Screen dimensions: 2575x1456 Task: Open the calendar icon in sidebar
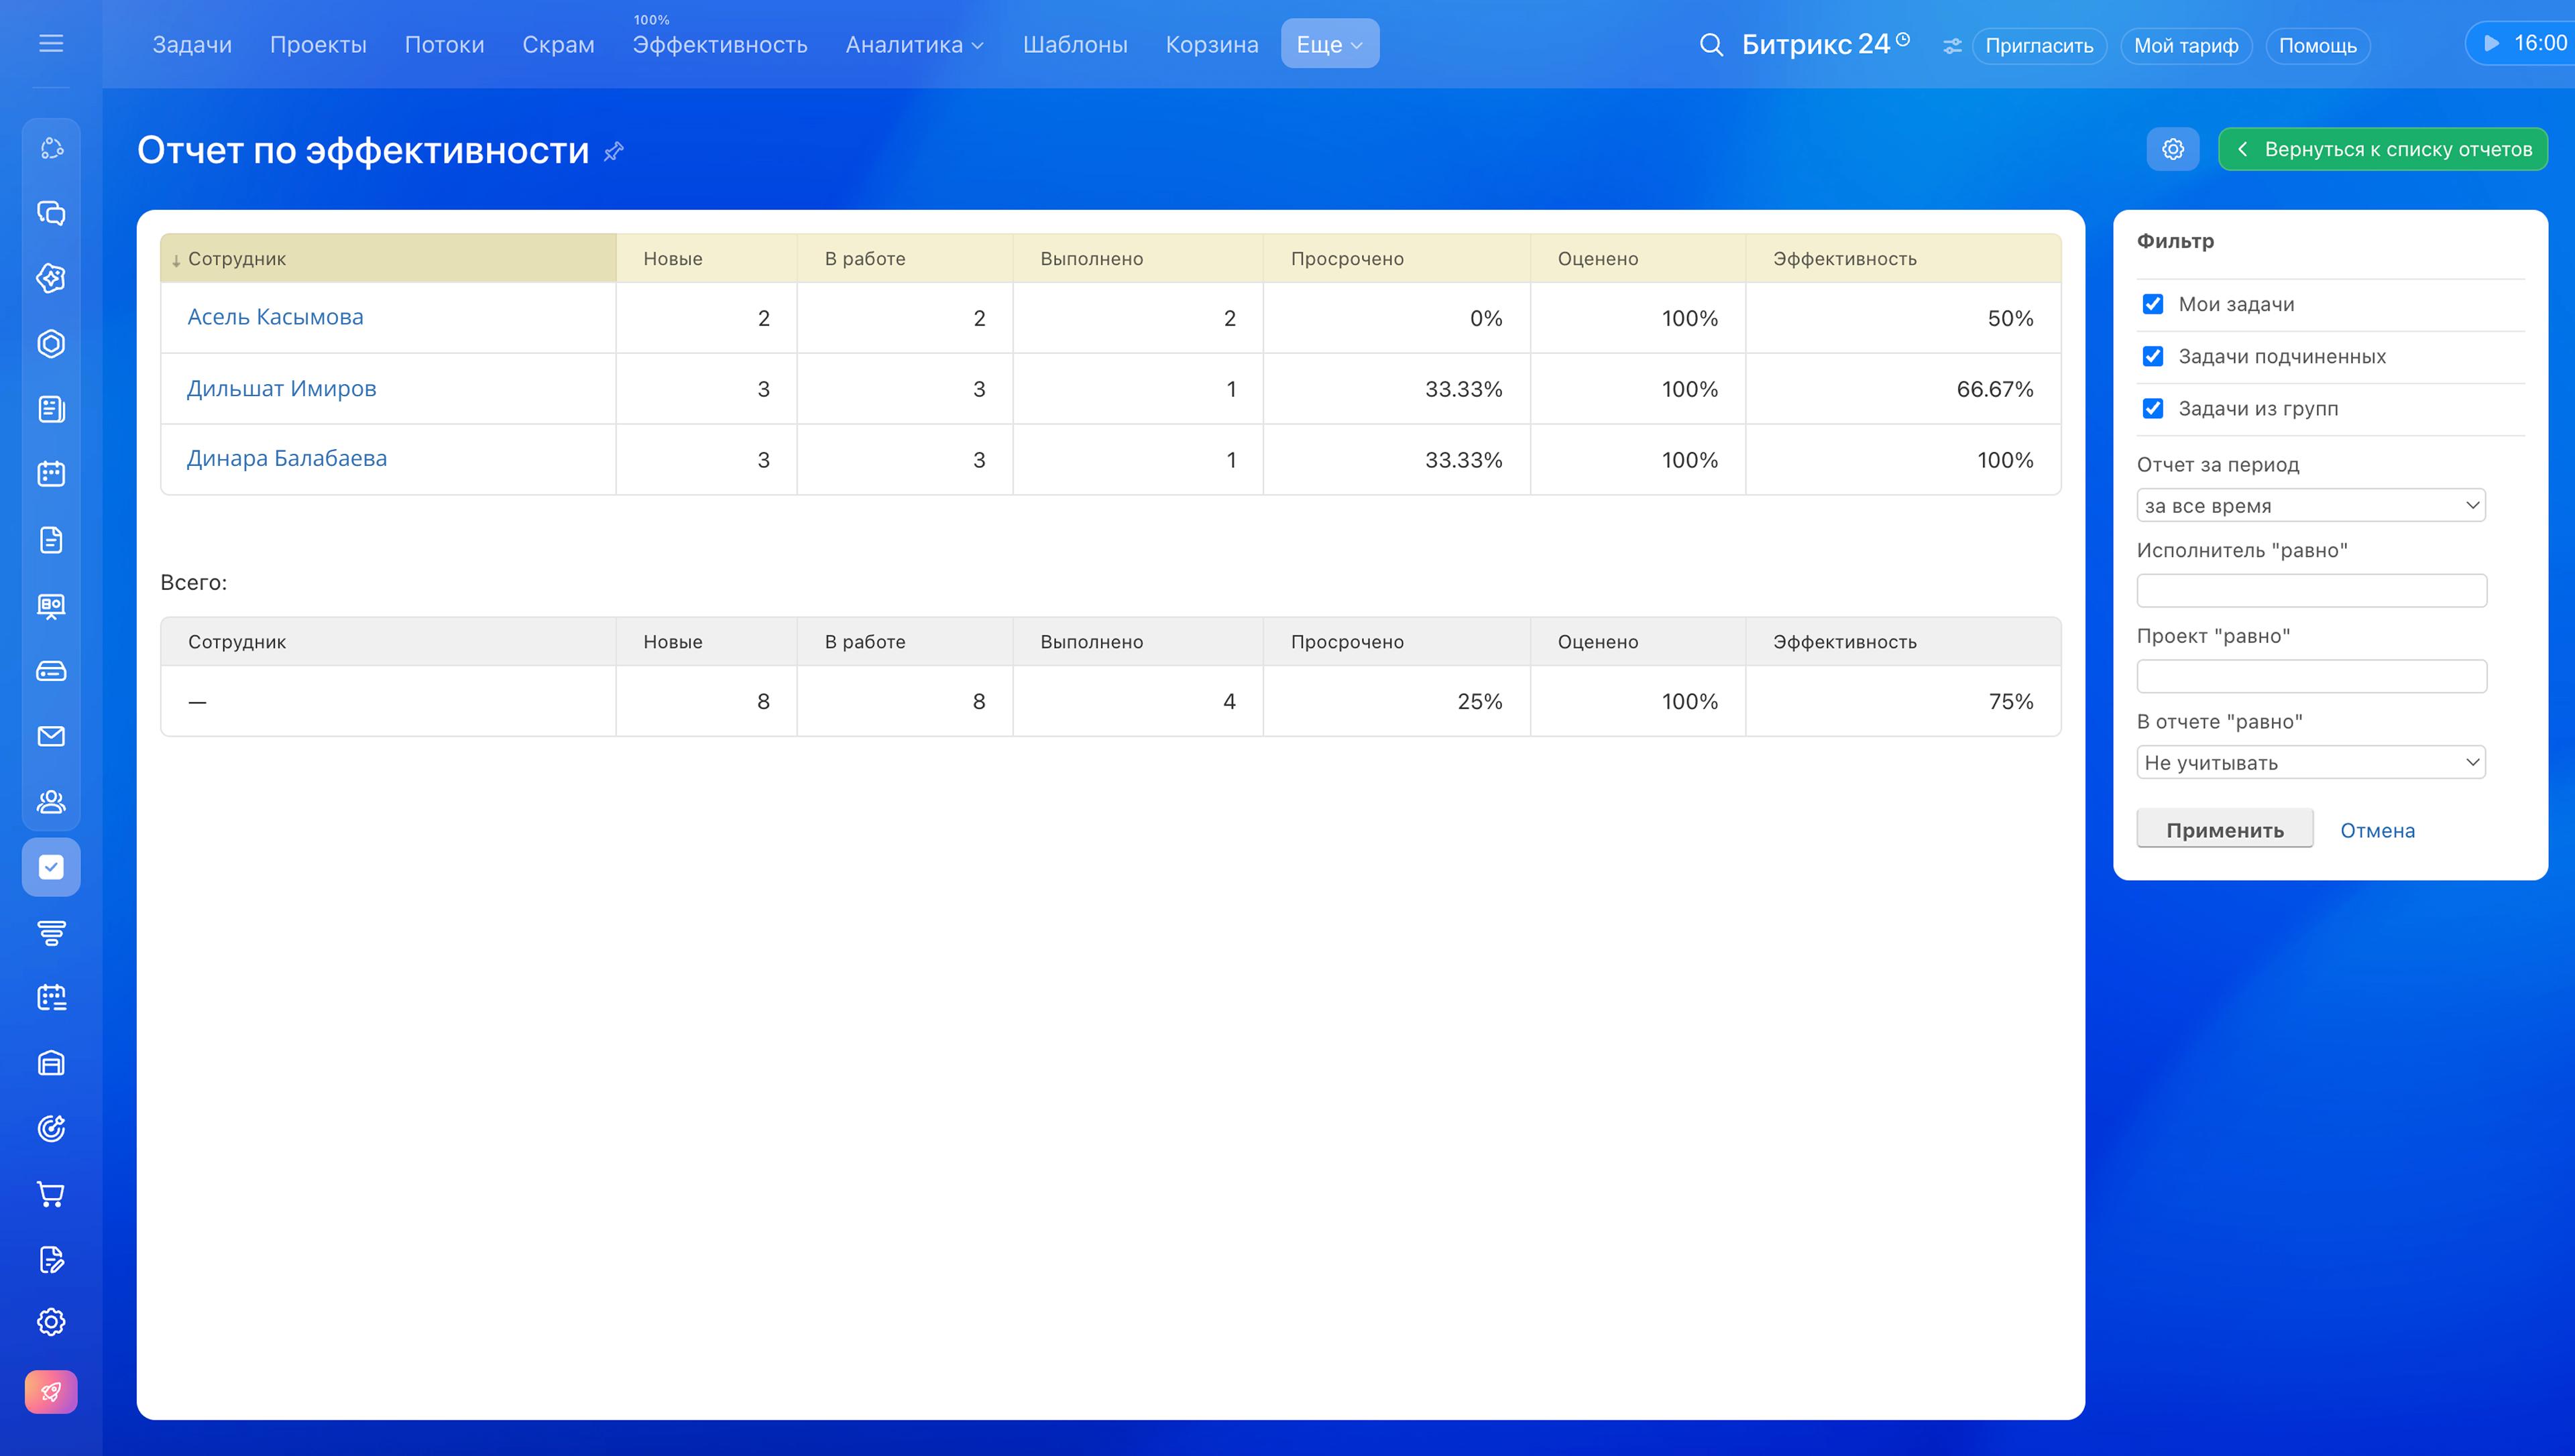coord(51,474)
